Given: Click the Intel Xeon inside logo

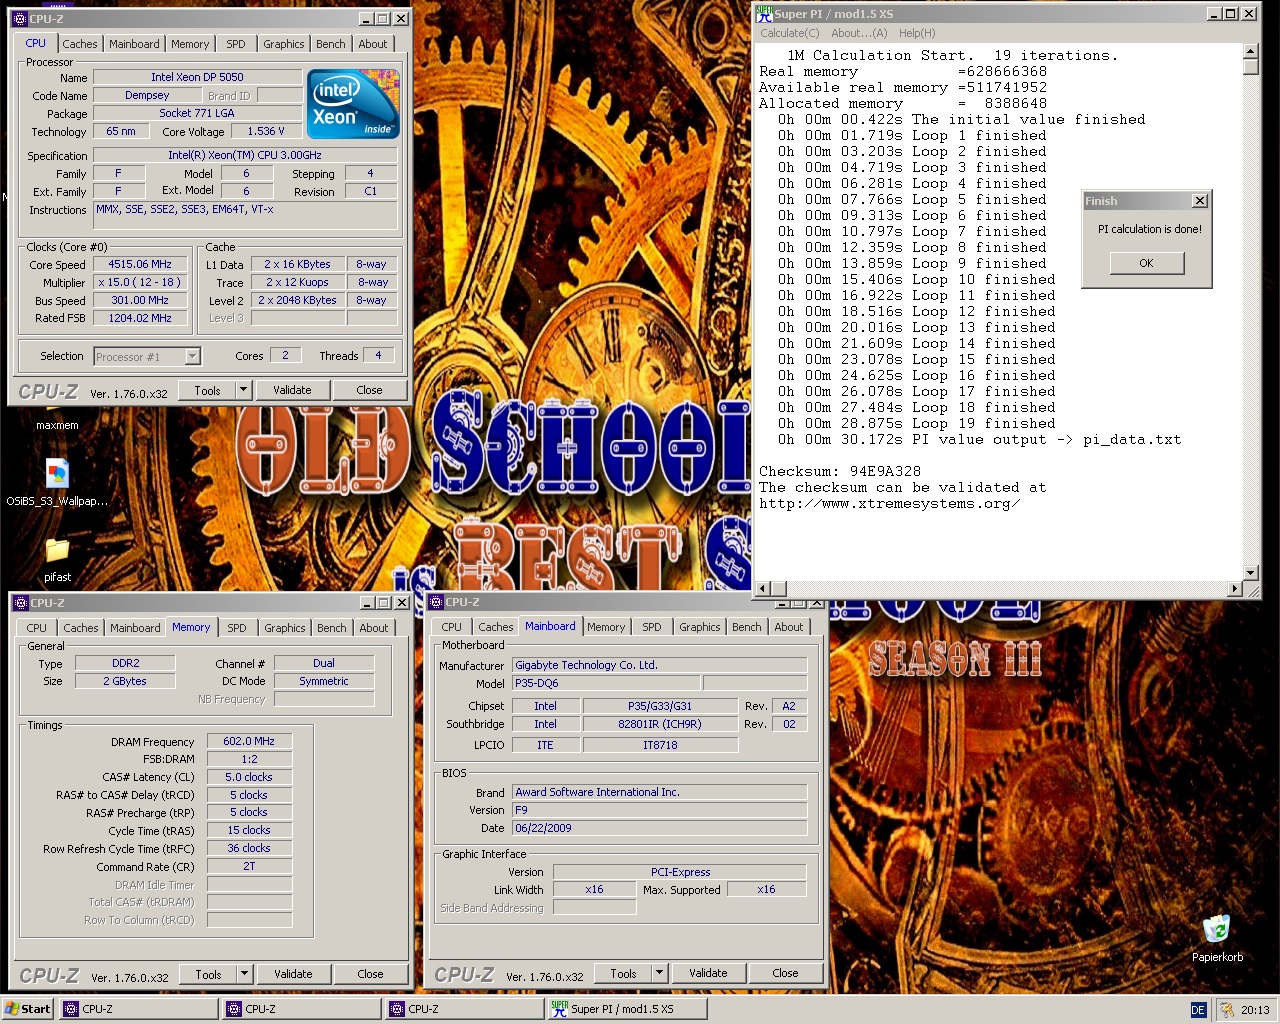Looking at the screenshot, I should coord(353,104).
